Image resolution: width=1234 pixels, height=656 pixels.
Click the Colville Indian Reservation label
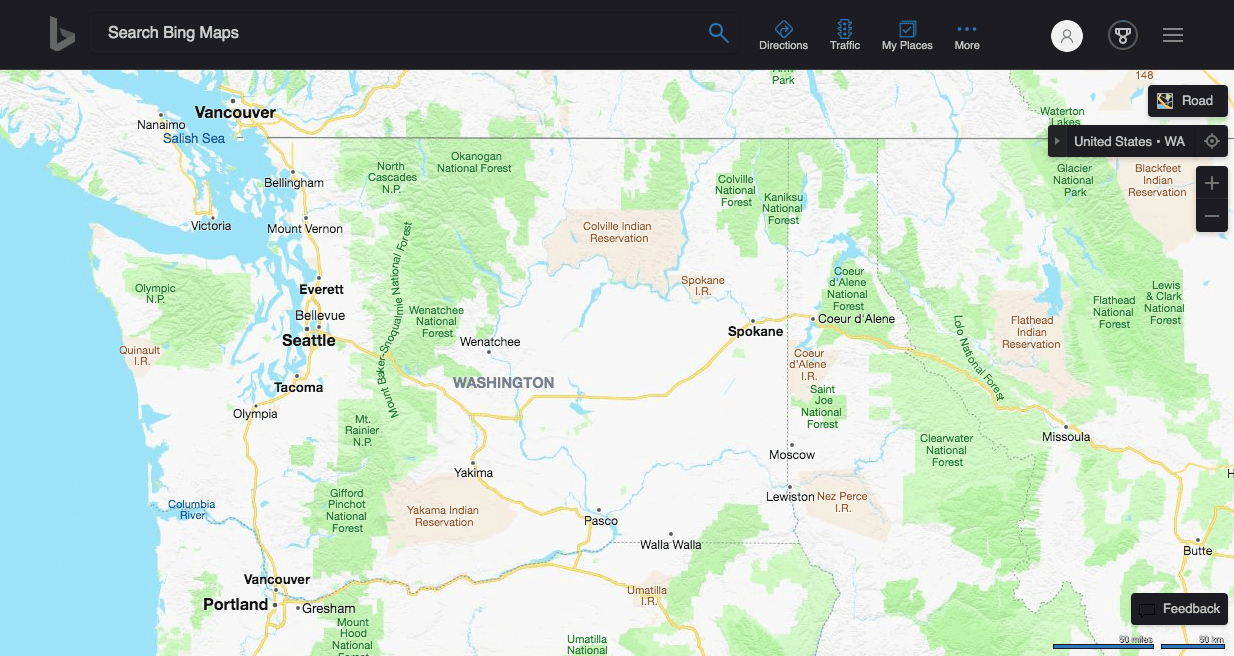click(618, 232)
